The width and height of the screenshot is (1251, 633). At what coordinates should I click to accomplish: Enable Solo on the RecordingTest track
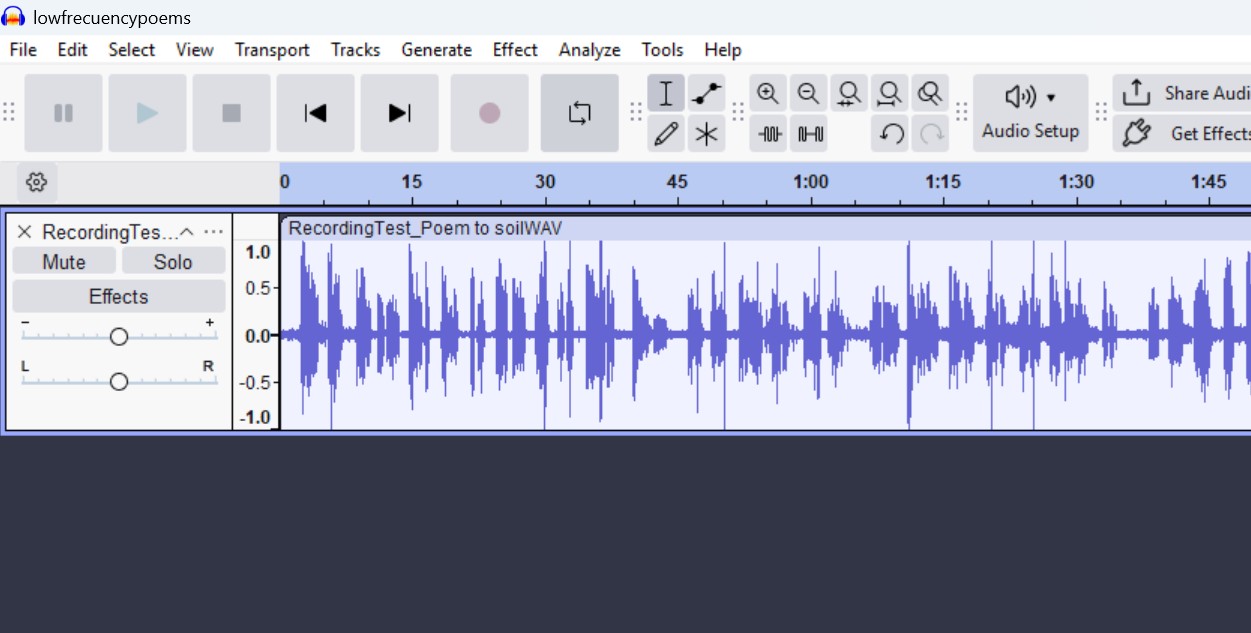[173, 261]
